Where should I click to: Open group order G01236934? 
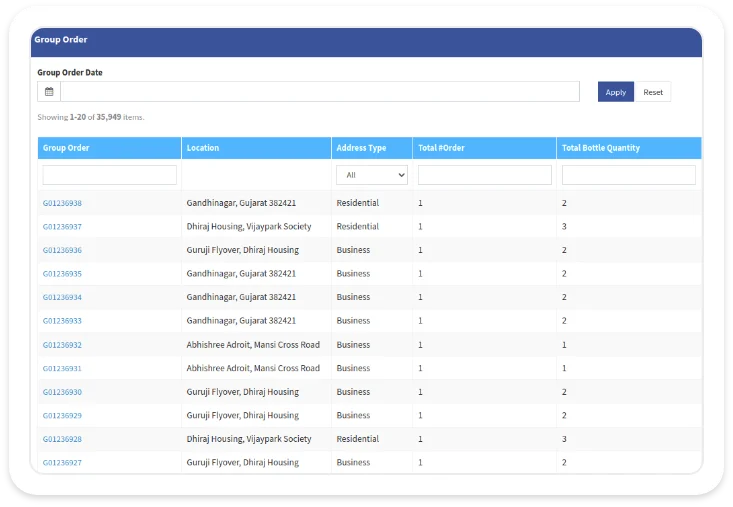point(62,297)
